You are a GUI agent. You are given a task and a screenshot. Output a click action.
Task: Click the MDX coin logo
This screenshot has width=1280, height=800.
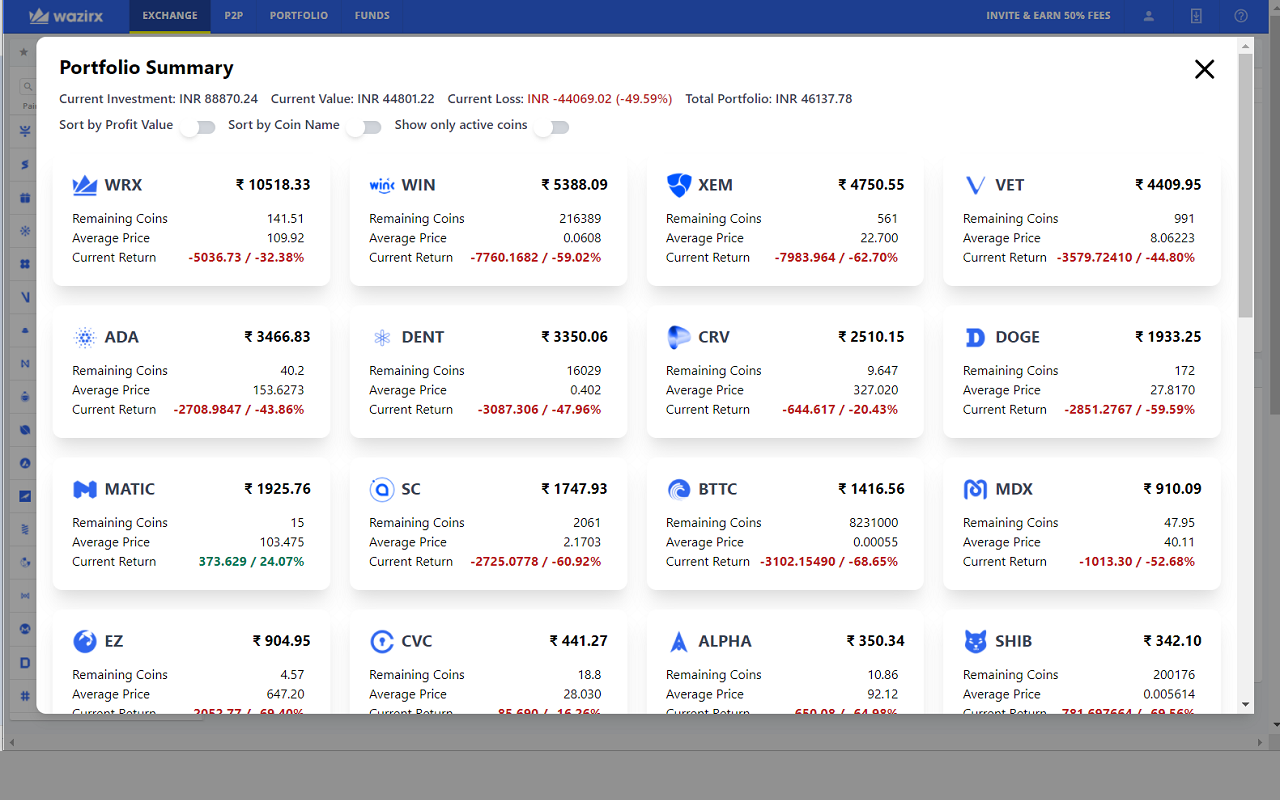pyautogui.click(x=975, y=489)
